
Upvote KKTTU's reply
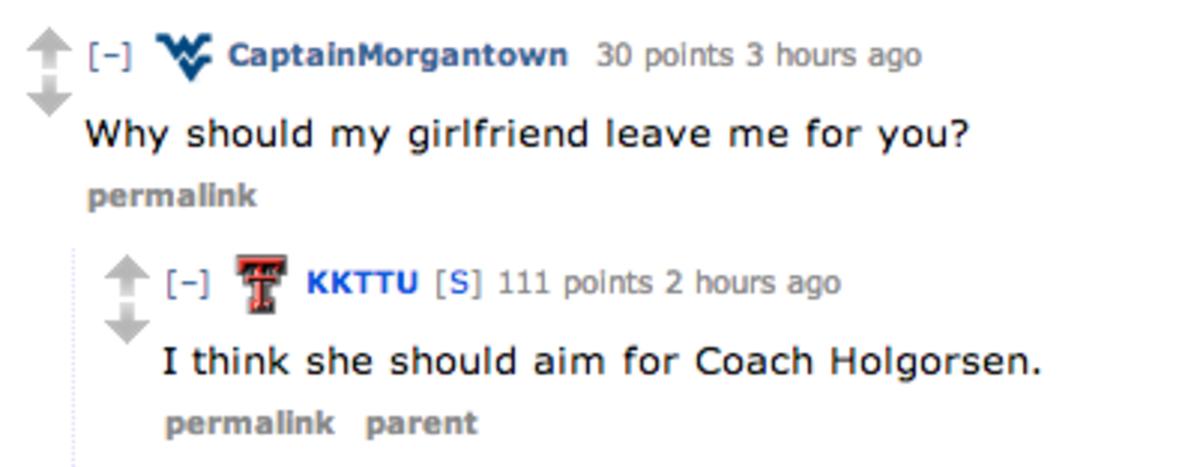pos(126,274)
